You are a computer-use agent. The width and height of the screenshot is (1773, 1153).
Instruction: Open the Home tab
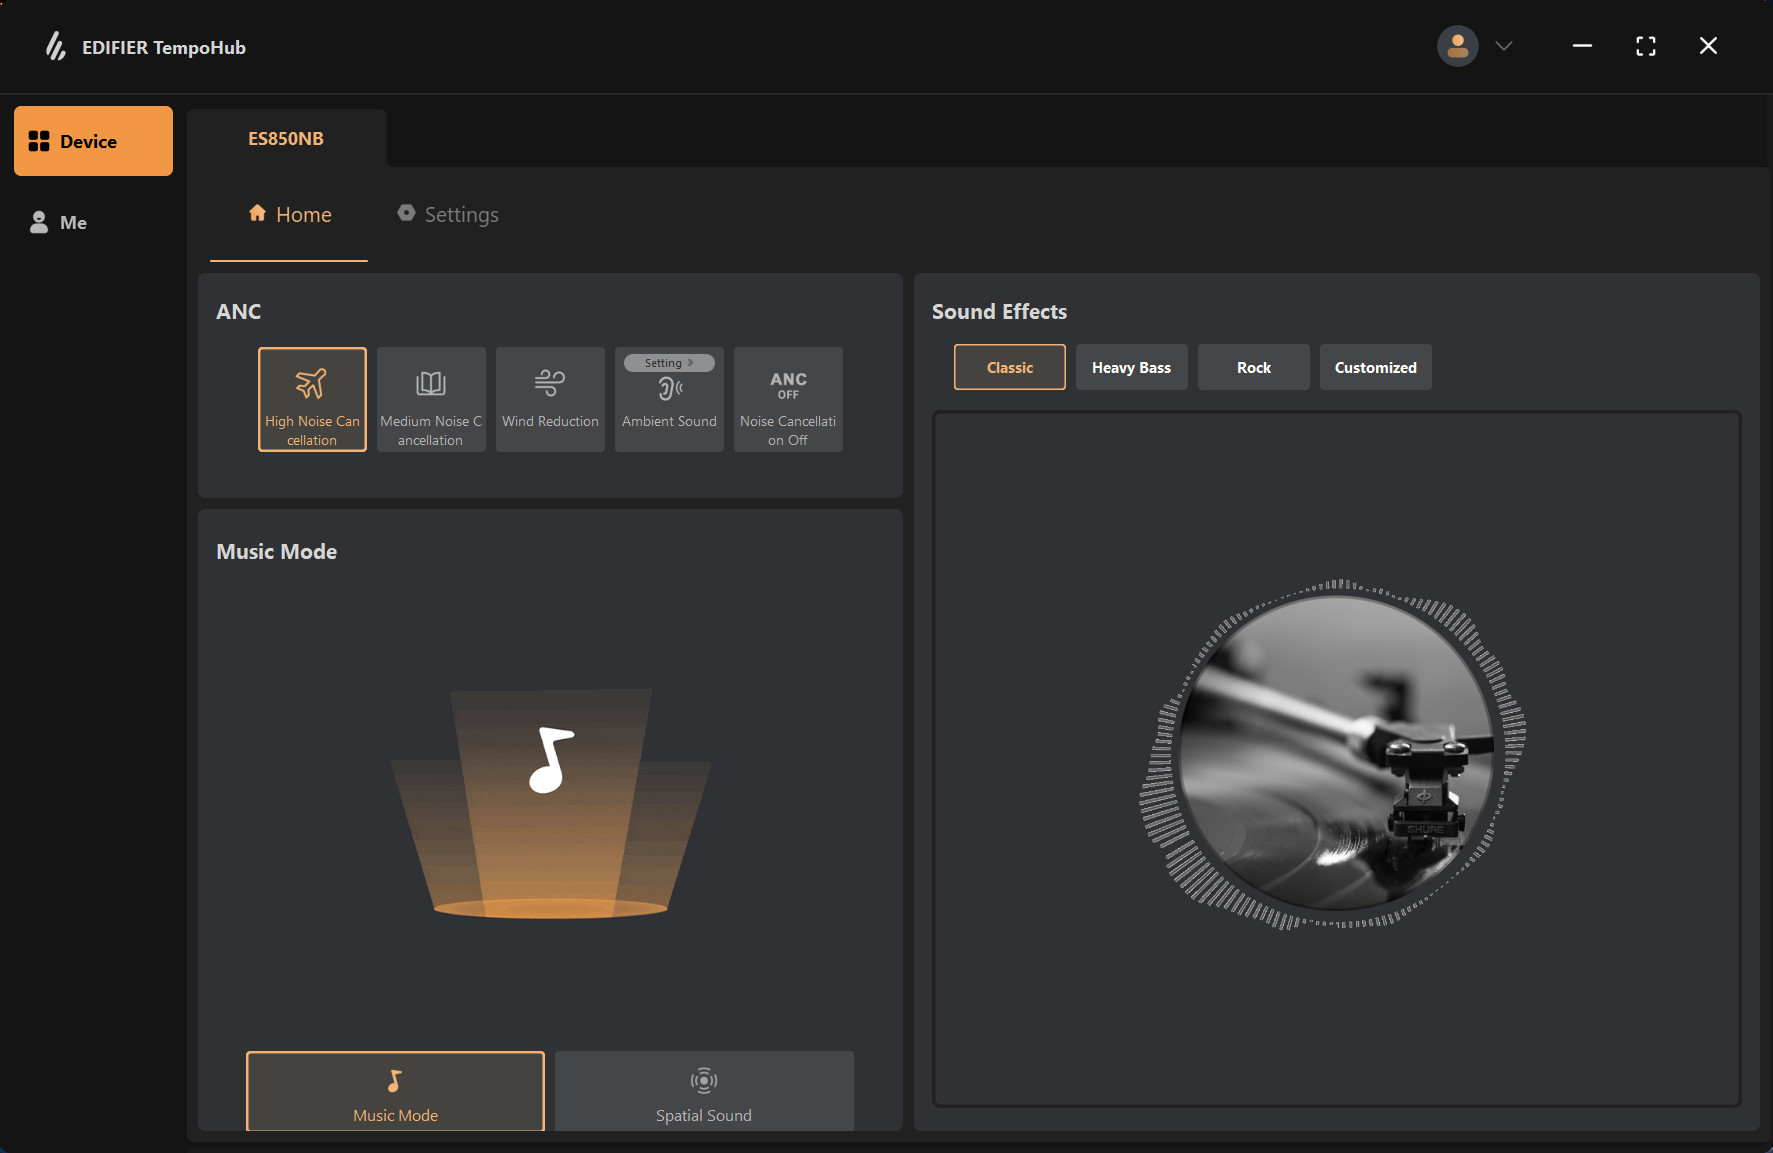click(x=289, y=214)
